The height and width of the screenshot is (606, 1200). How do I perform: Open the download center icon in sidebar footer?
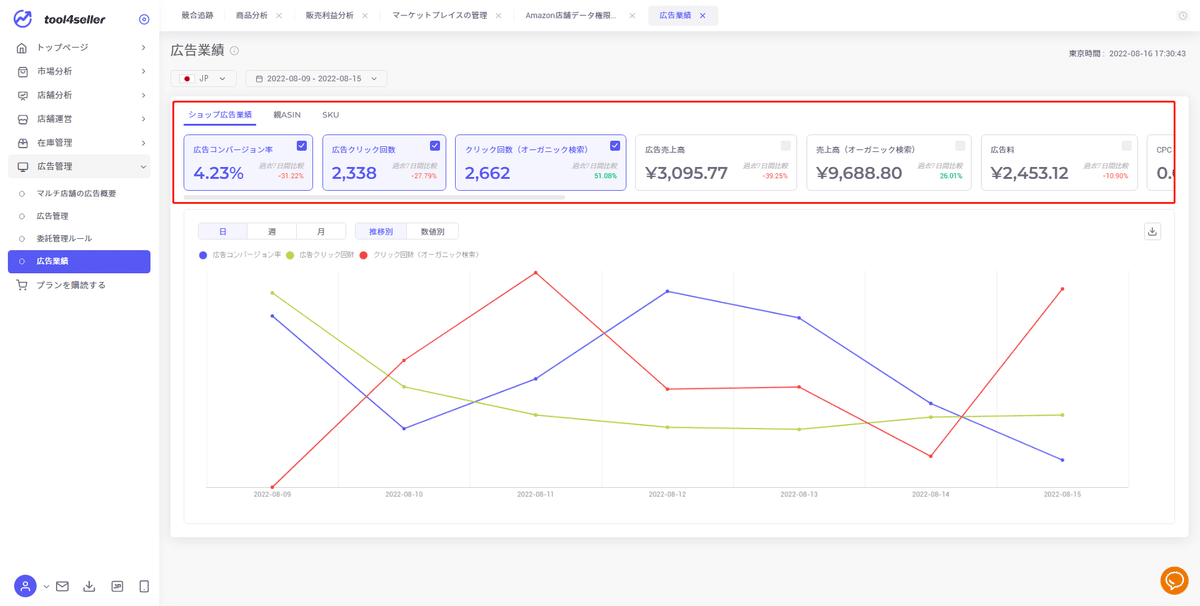point(89,586)
